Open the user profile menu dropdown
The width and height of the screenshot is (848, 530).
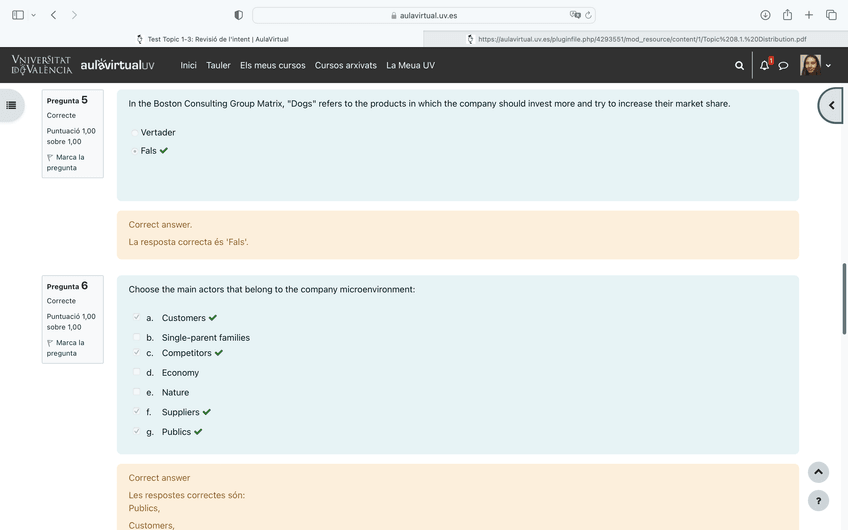pos(815,65)
